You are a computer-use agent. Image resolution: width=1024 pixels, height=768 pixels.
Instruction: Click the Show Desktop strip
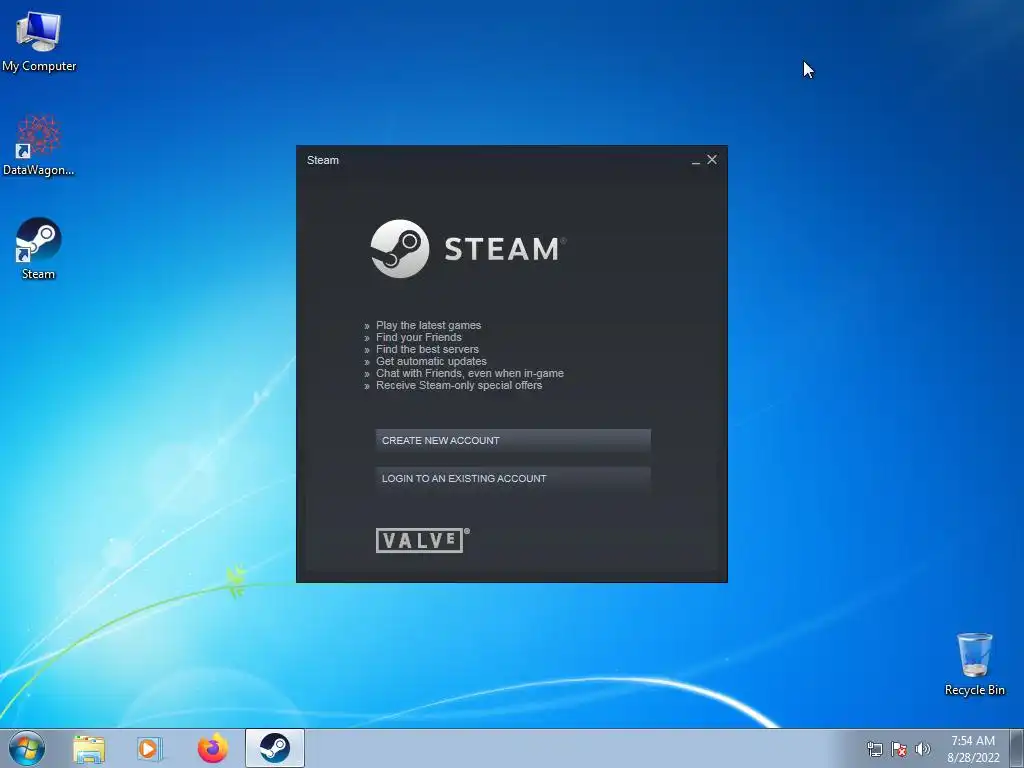tap(1017, 748)
